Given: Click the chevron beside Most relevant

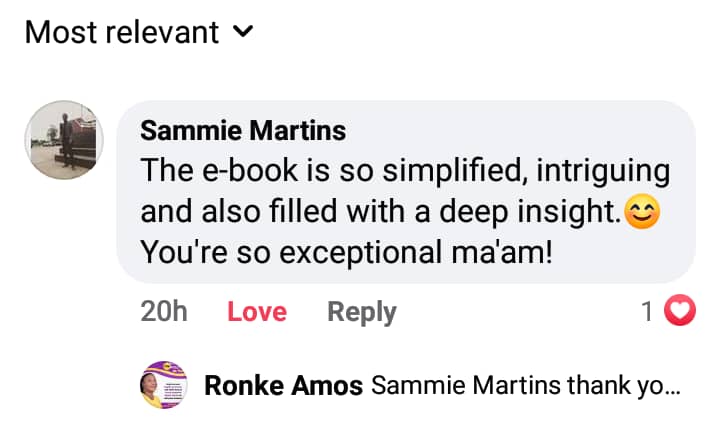Looking at the screenshot, I should (242, 32).
